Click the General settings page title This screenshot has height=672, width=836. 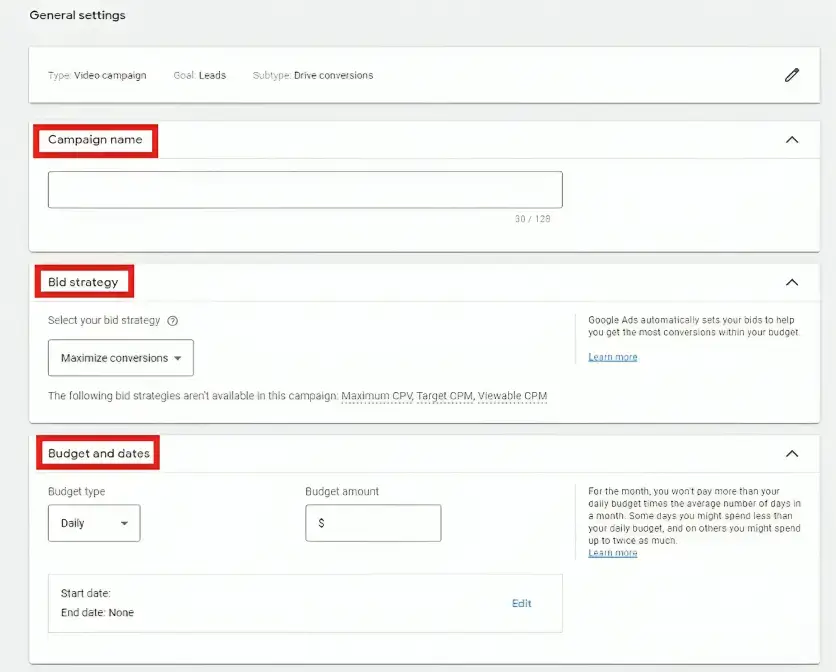pyautogui.click(x=77, y=15)
